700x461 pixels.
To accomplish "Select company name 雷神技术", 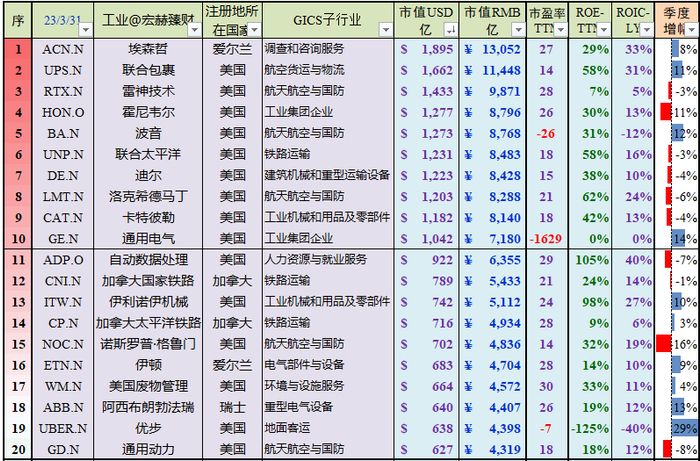I will [x=148, y=91].
